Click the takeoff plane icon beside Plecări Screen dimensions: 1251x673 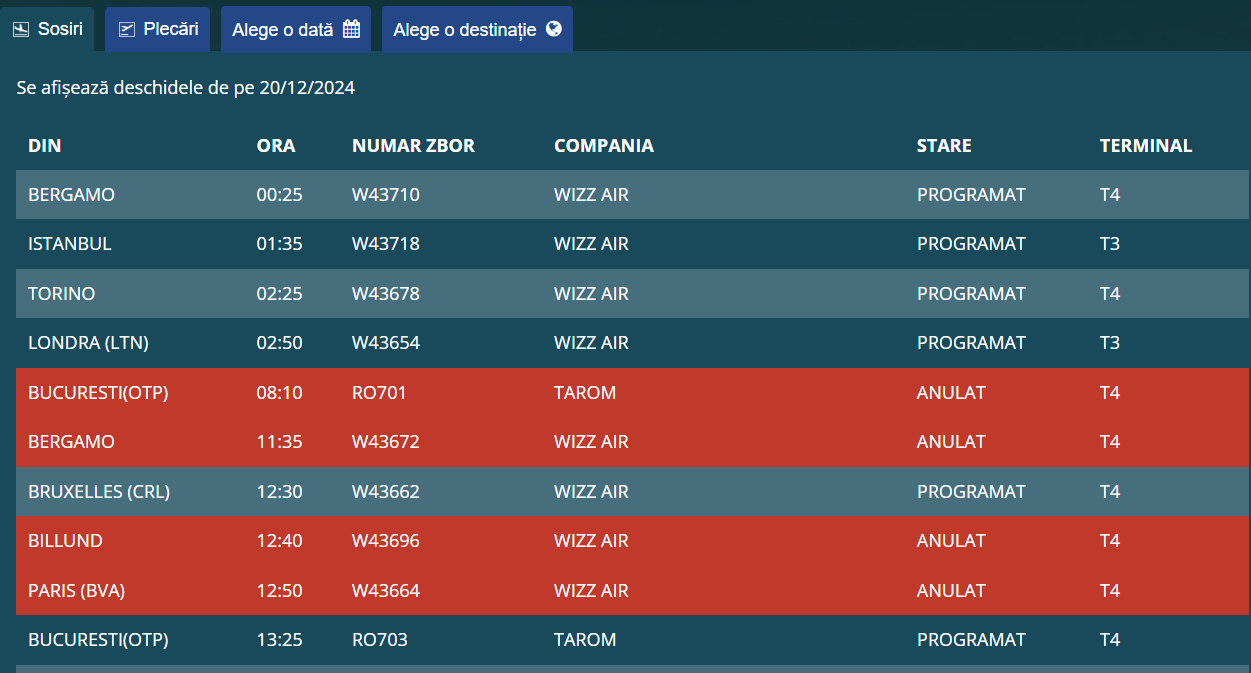pos(126,30)
